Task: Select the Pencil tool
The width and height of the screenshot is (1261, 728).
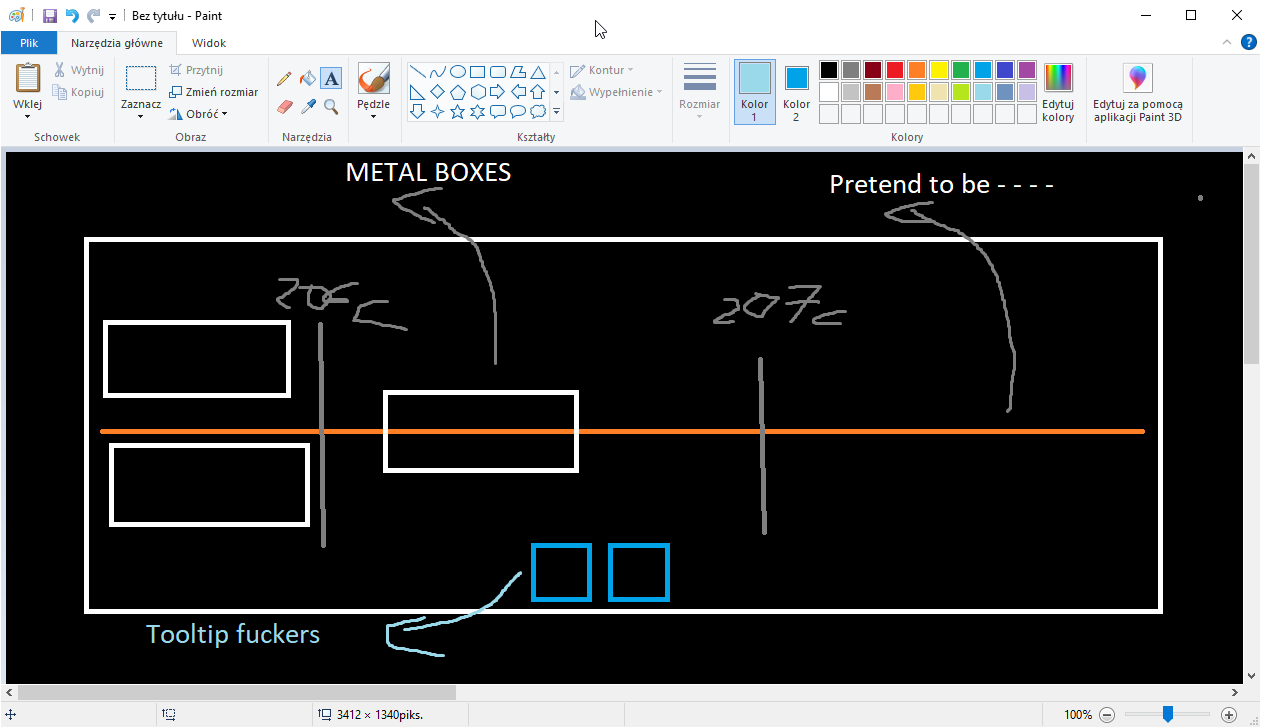Action: point(285,78)
